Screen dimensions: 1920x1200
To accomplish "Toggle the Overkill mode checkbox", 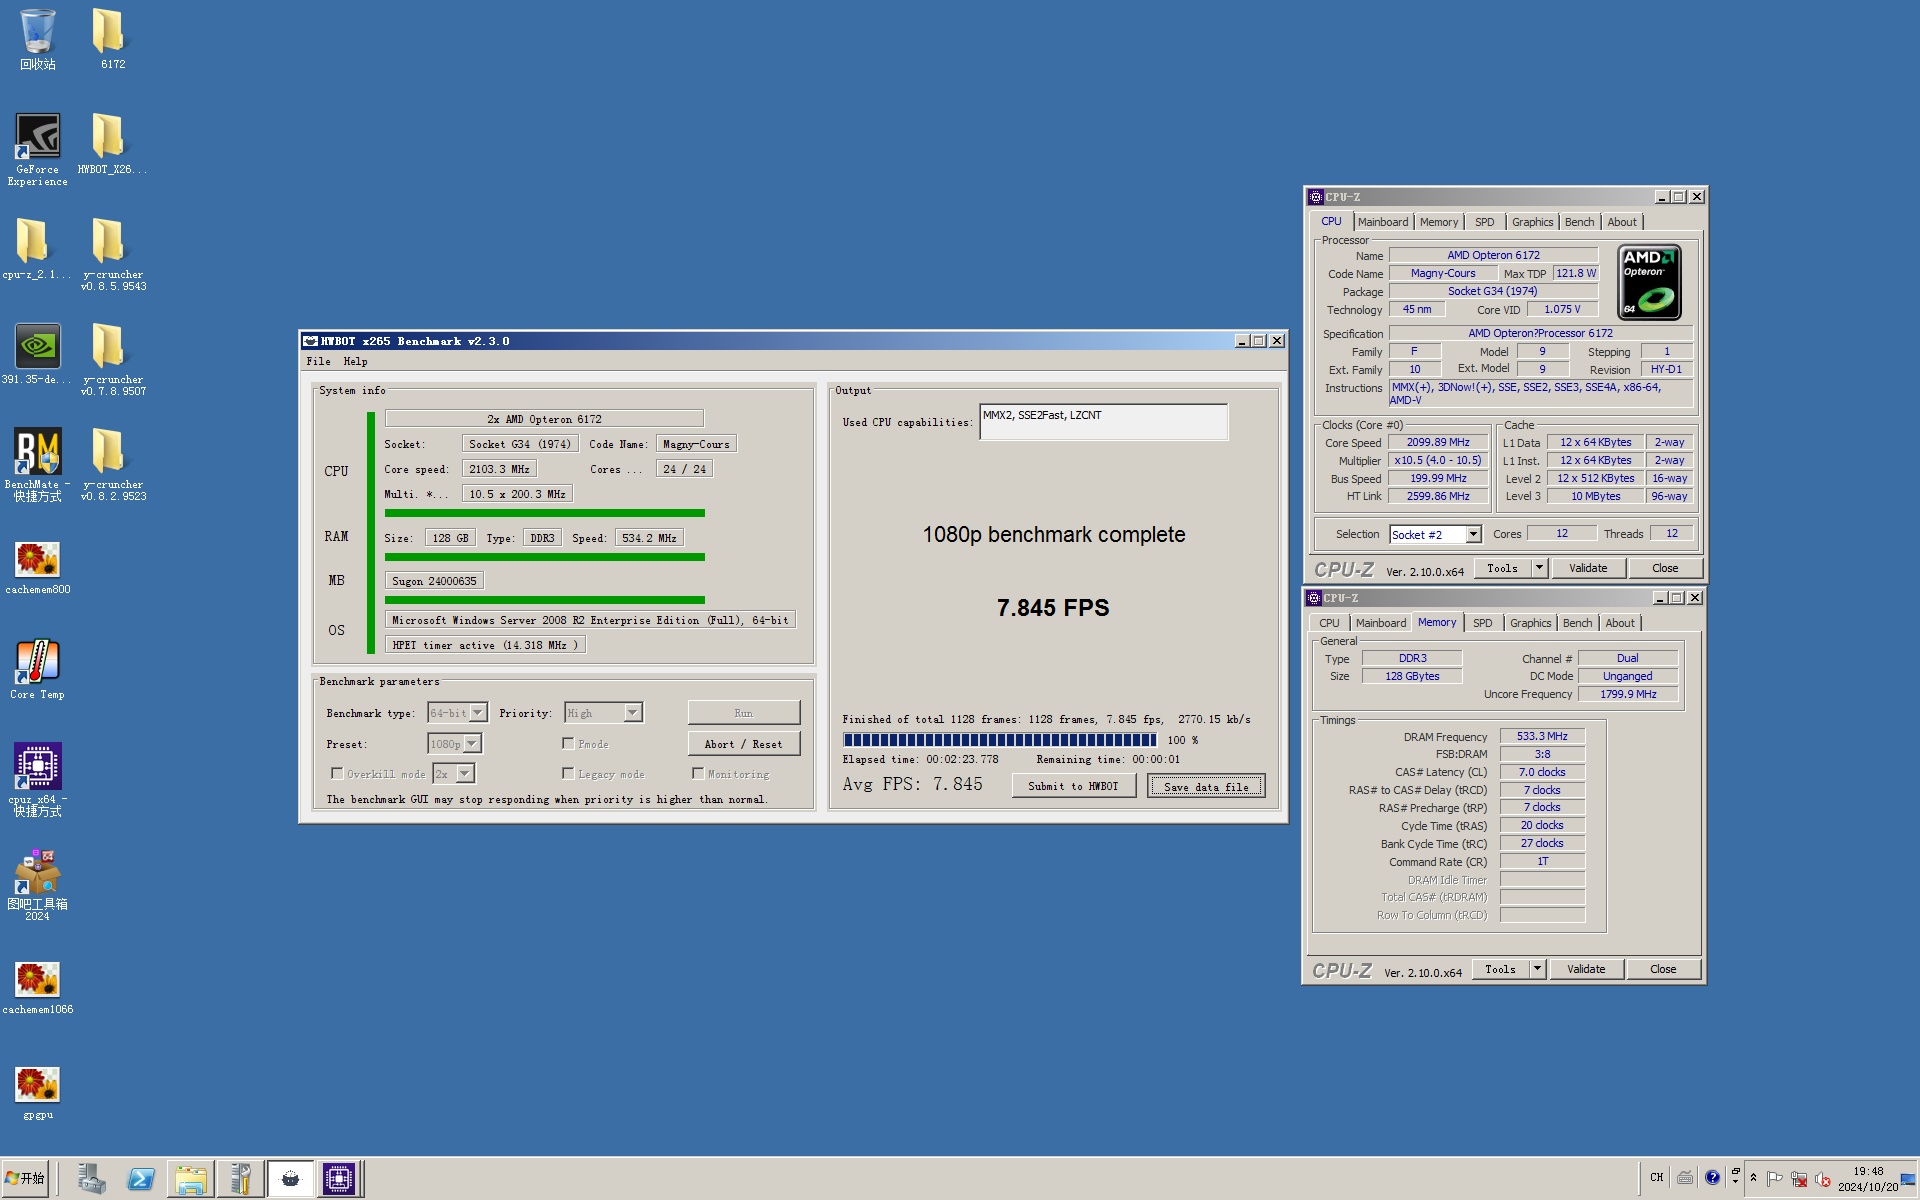I will (x=337, y=773).
